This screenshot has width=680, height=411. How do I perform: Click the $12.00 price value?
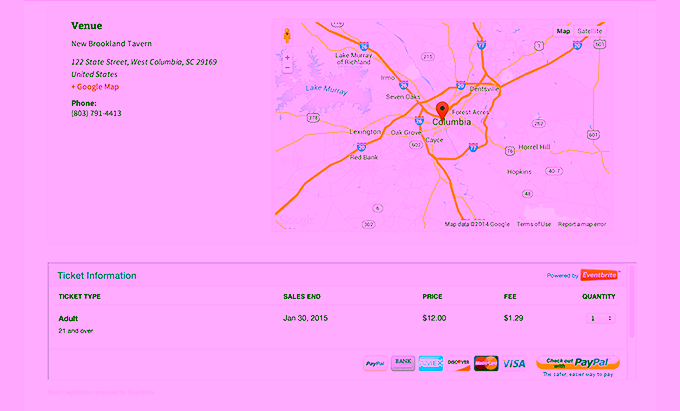434,318
